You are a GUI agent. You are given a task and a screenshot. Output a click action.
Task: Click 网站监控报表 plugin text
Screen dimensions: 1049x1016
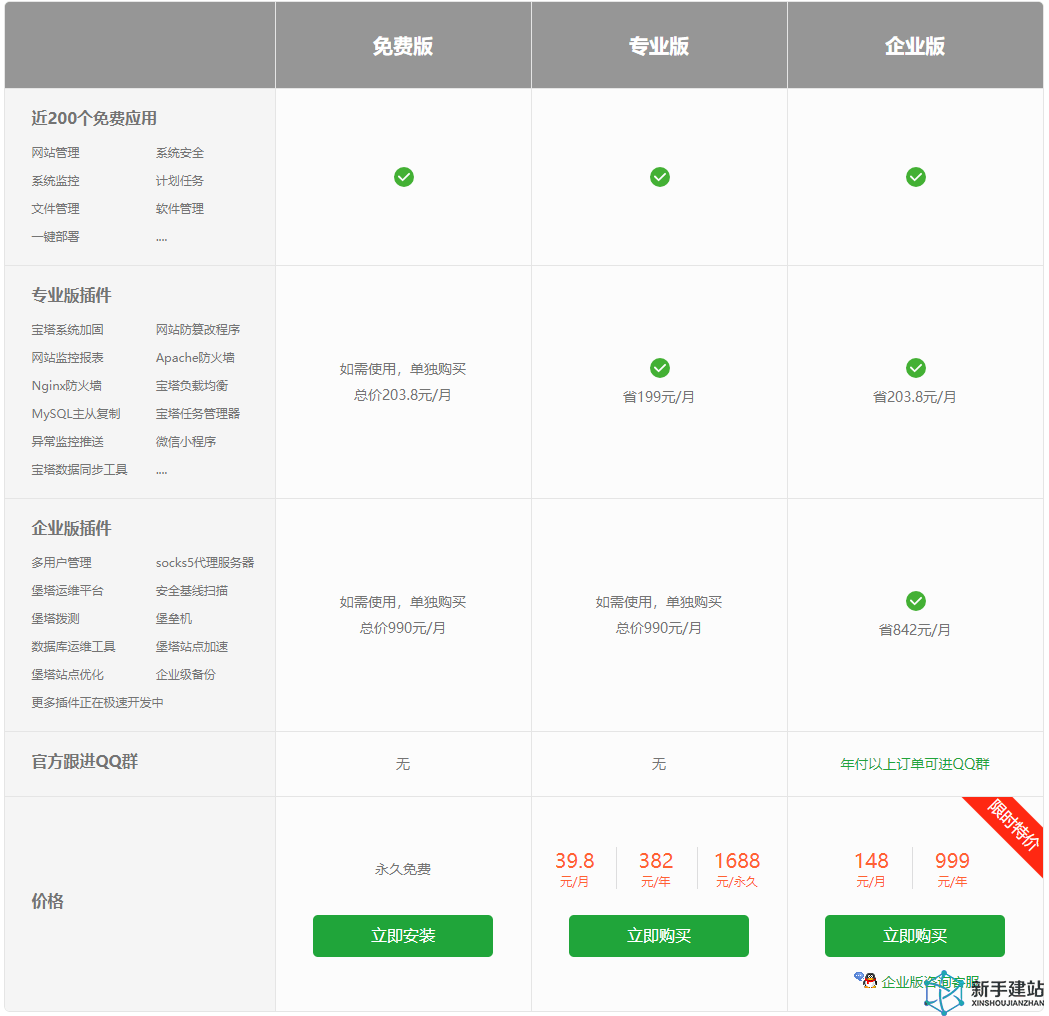[68, 358]
